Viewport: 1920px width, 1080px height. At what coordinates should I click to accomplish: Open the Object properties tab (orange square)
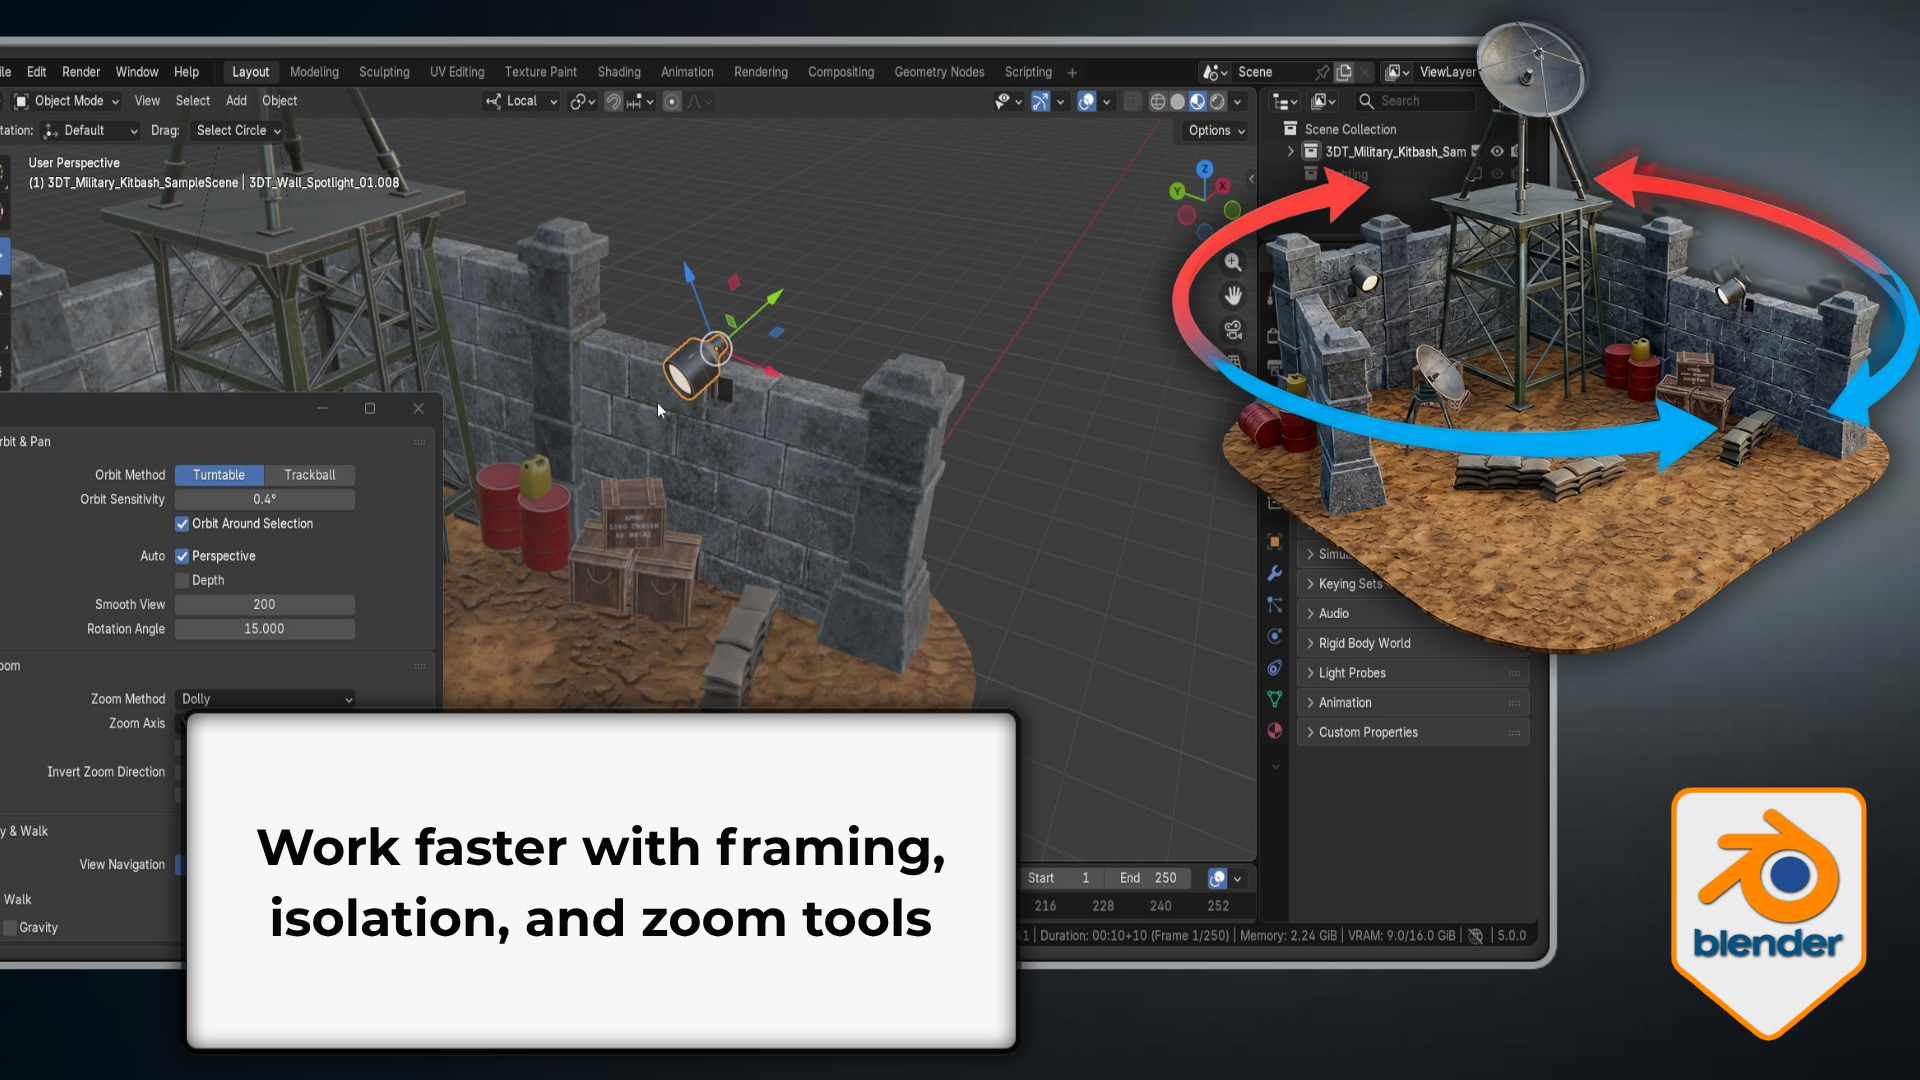(x=1274, y=542)
